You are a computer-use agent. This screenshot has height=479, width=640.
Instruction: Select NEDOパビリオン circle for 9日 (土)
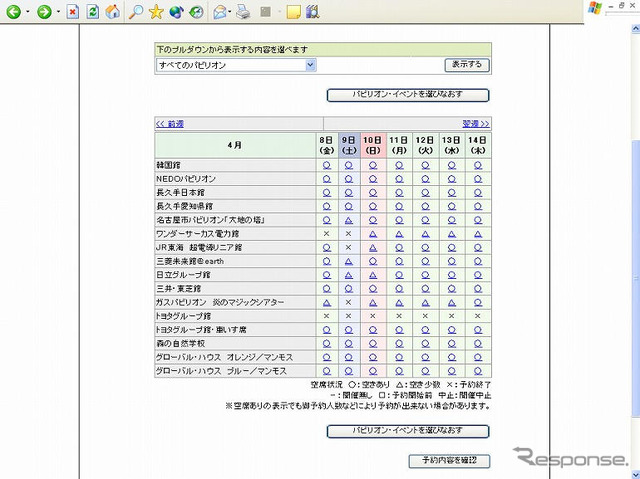coord(349,179)
